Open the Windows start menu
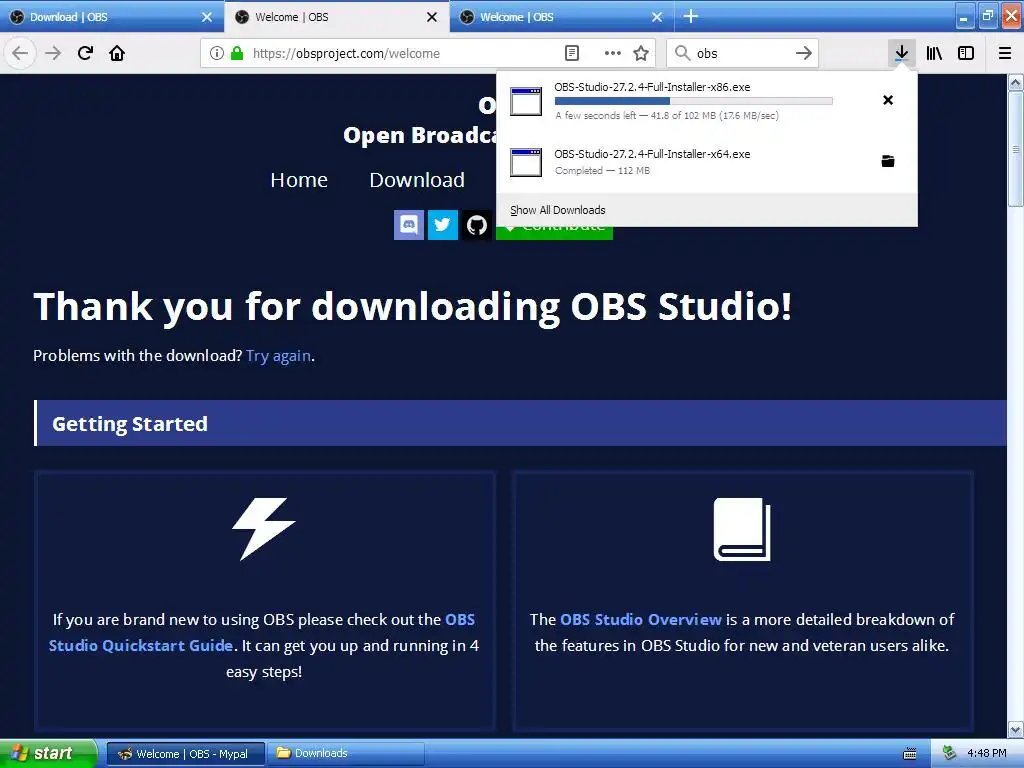The image size is (1024, 768). (48, 753)
